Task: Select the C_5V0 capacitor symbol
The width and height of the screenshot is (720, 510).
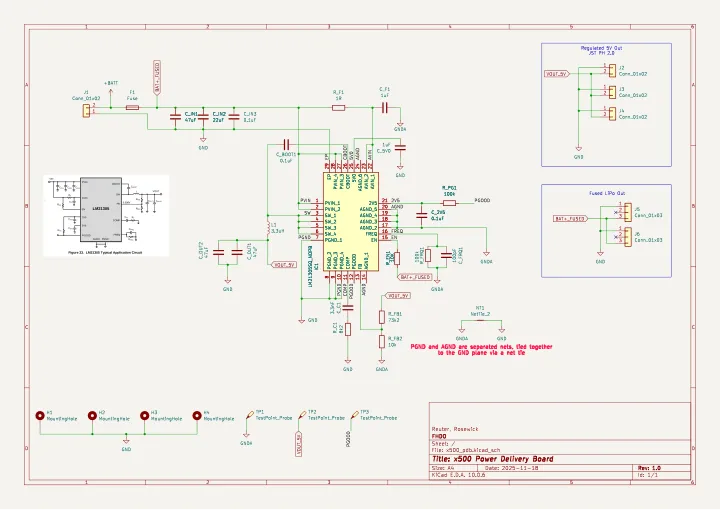Action: (400, 148)
